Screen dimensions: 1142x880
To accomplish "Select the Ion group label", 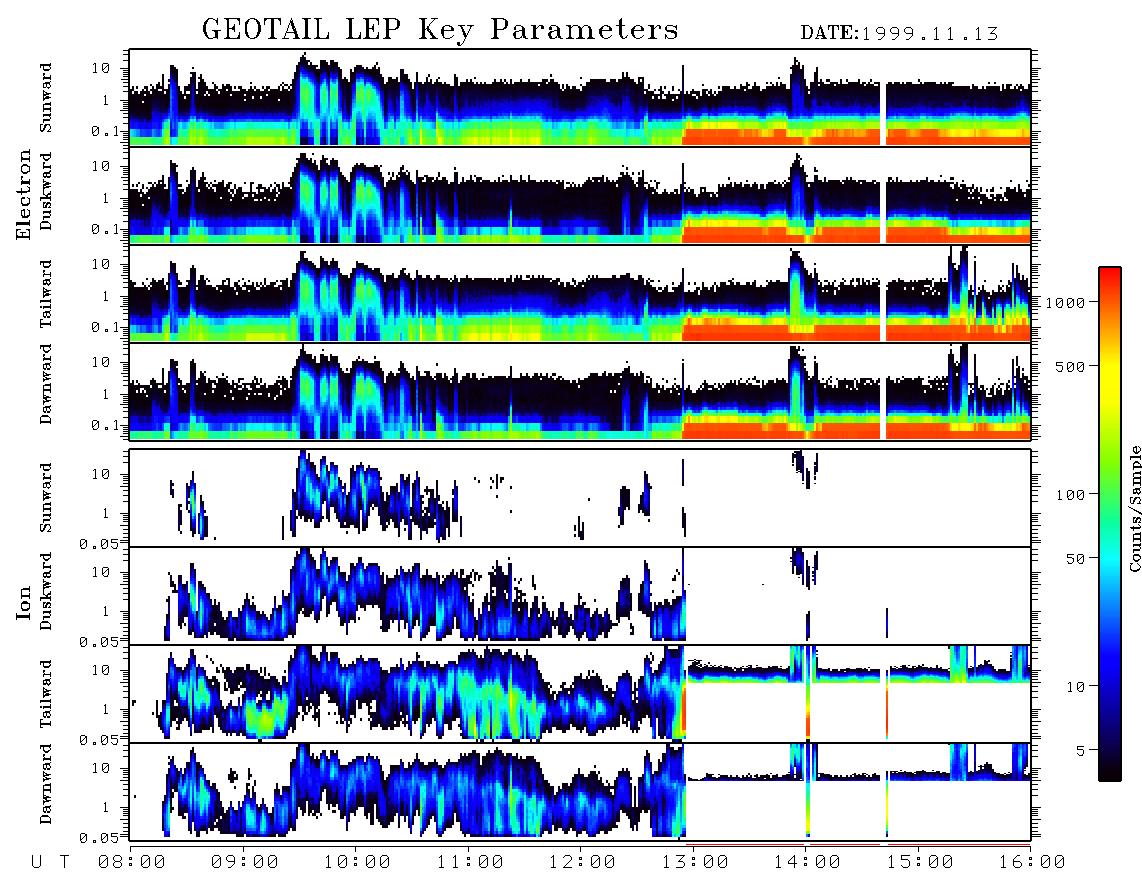I will [24, 602].
